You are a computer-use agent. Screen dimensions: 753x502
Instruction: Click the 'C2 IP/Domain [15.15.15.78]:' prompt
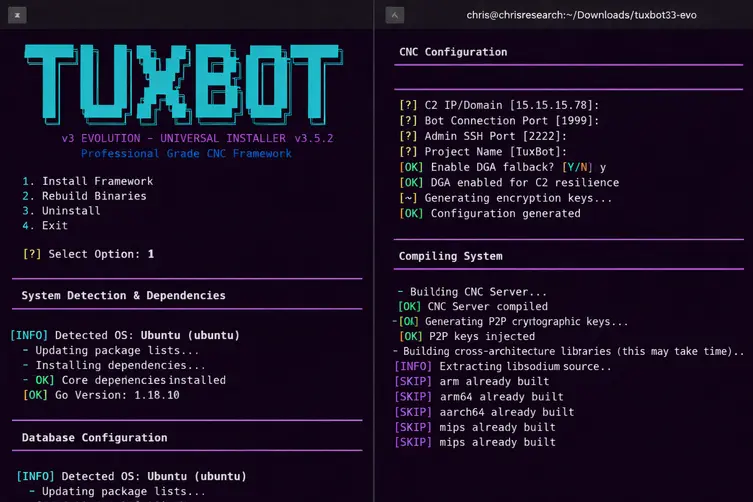(x=499, y=105)
